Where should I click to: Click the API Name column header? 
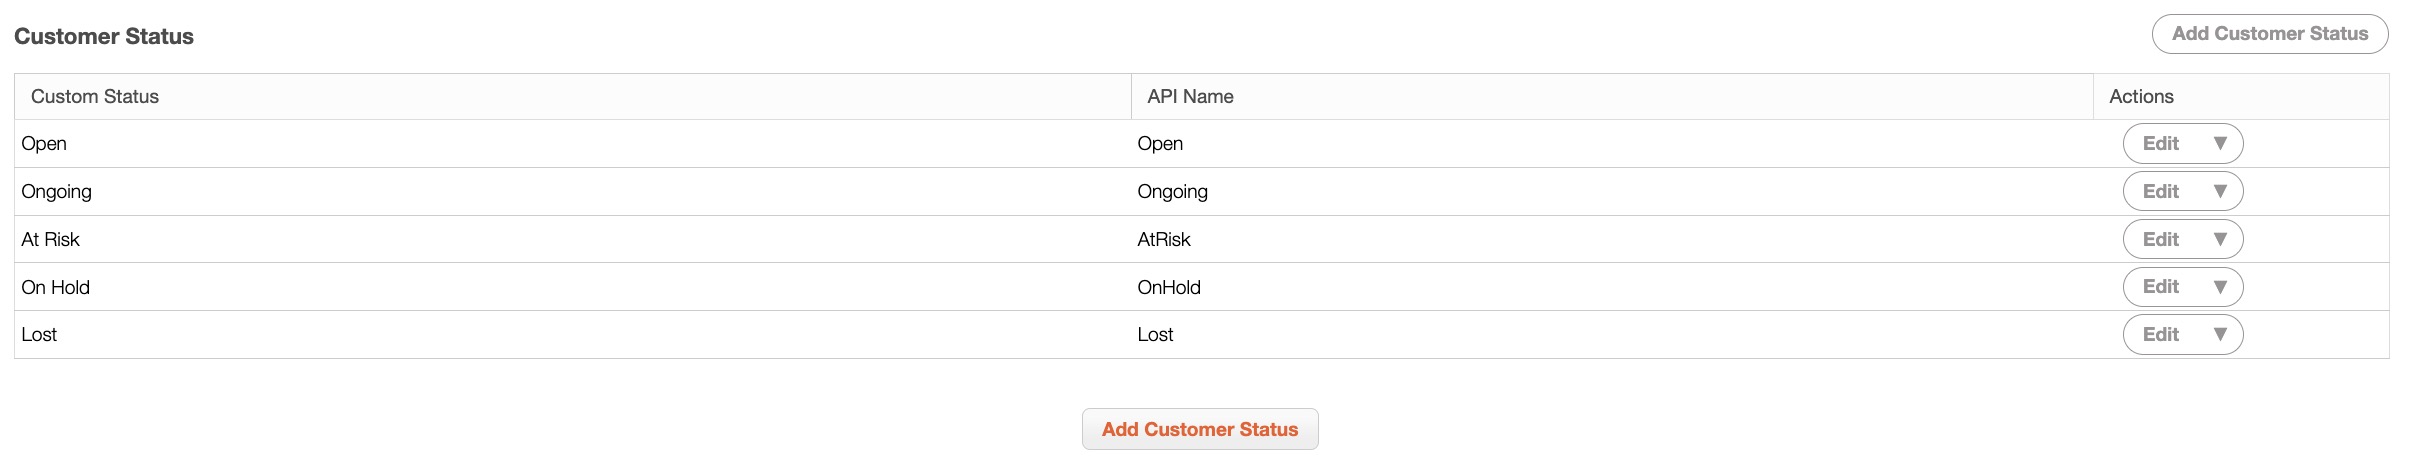coord(1190,97)
